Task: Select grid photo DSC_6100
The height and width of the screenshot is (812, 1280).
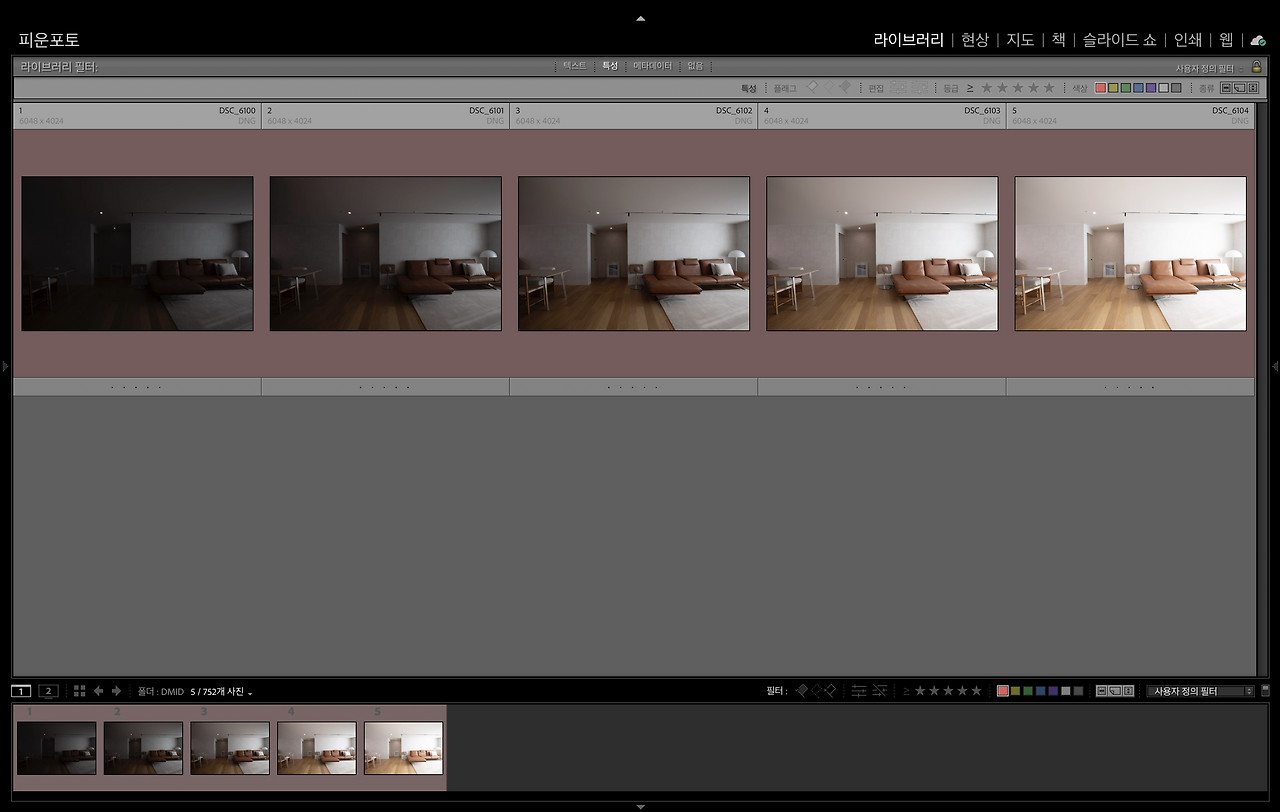Action: pyautogui.click(x=137, y=253)
